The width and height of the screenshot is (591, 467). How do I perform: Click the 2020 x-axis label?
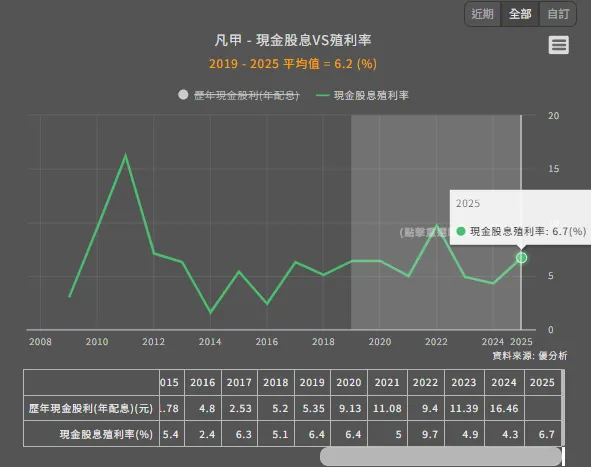(x=380, y=341)
